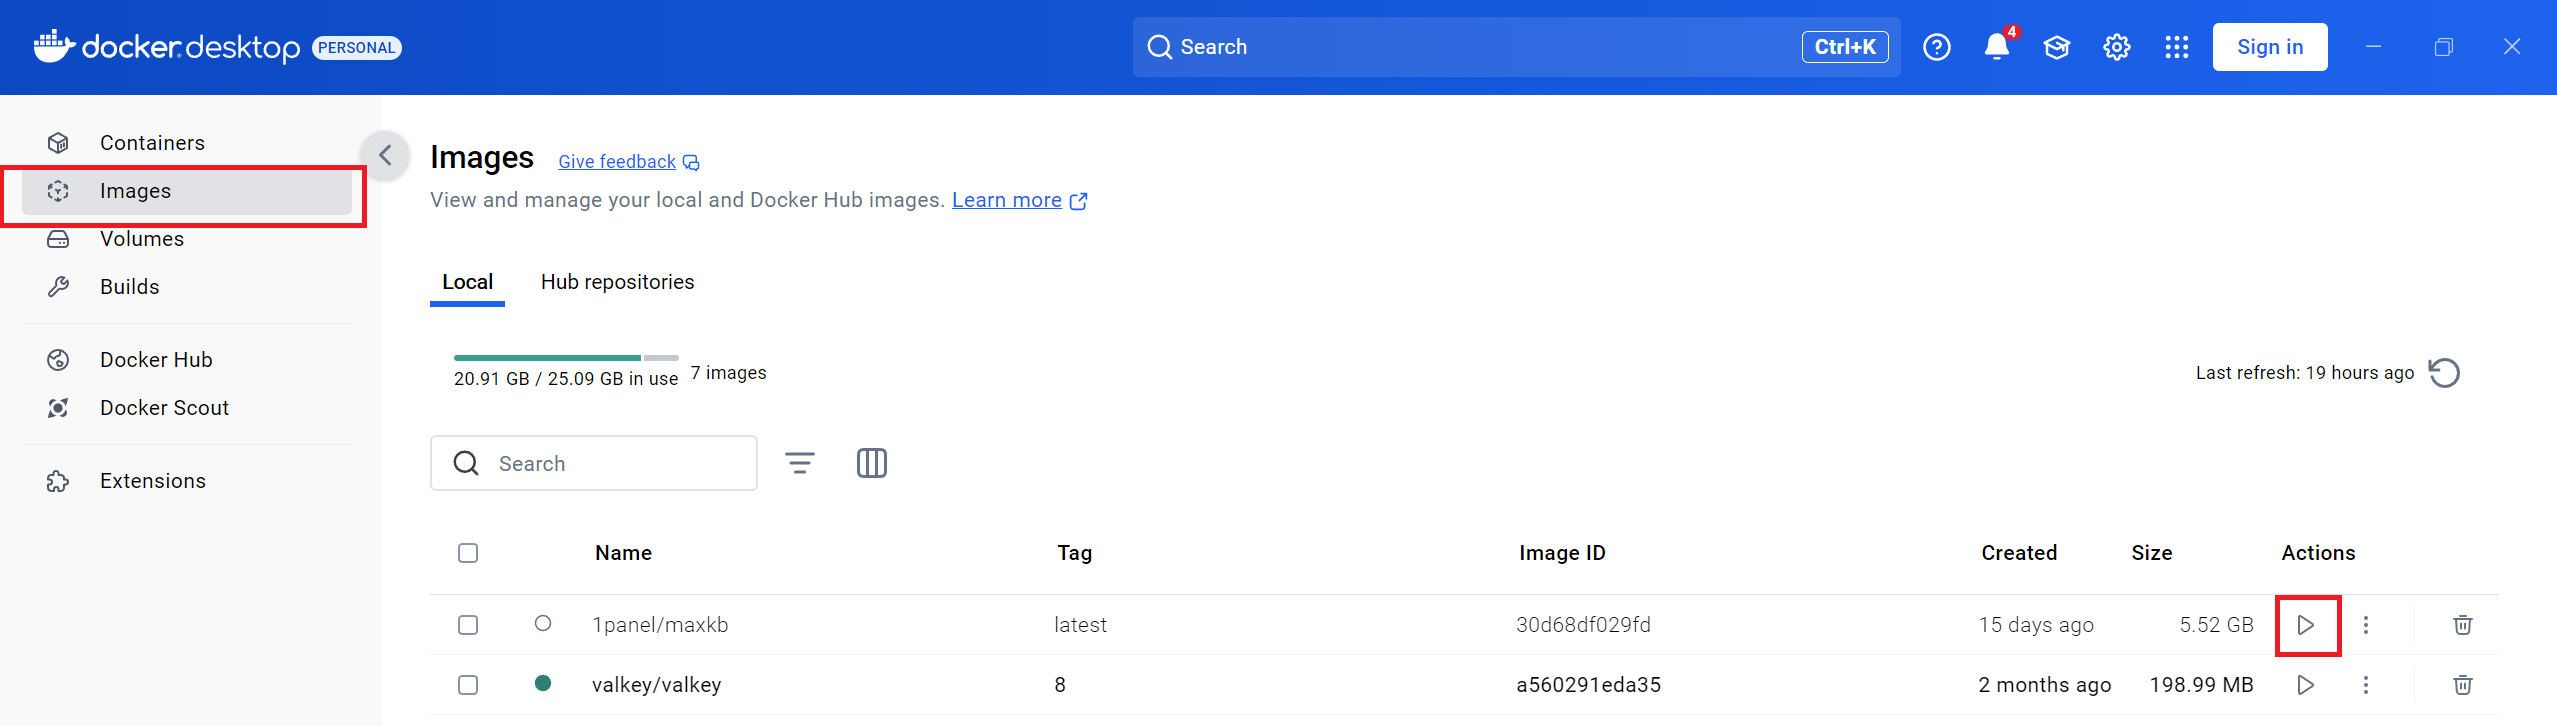
Task: Click the 1panel/maxkb unused status circle
Action: (x=543, y=623)
